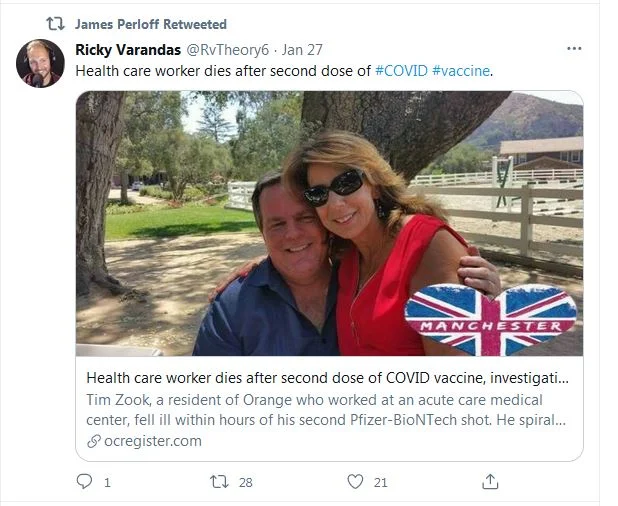The width and height of the screenshot is (618, 506).
Task: Open the tweet more options menu
Action: 574,48
